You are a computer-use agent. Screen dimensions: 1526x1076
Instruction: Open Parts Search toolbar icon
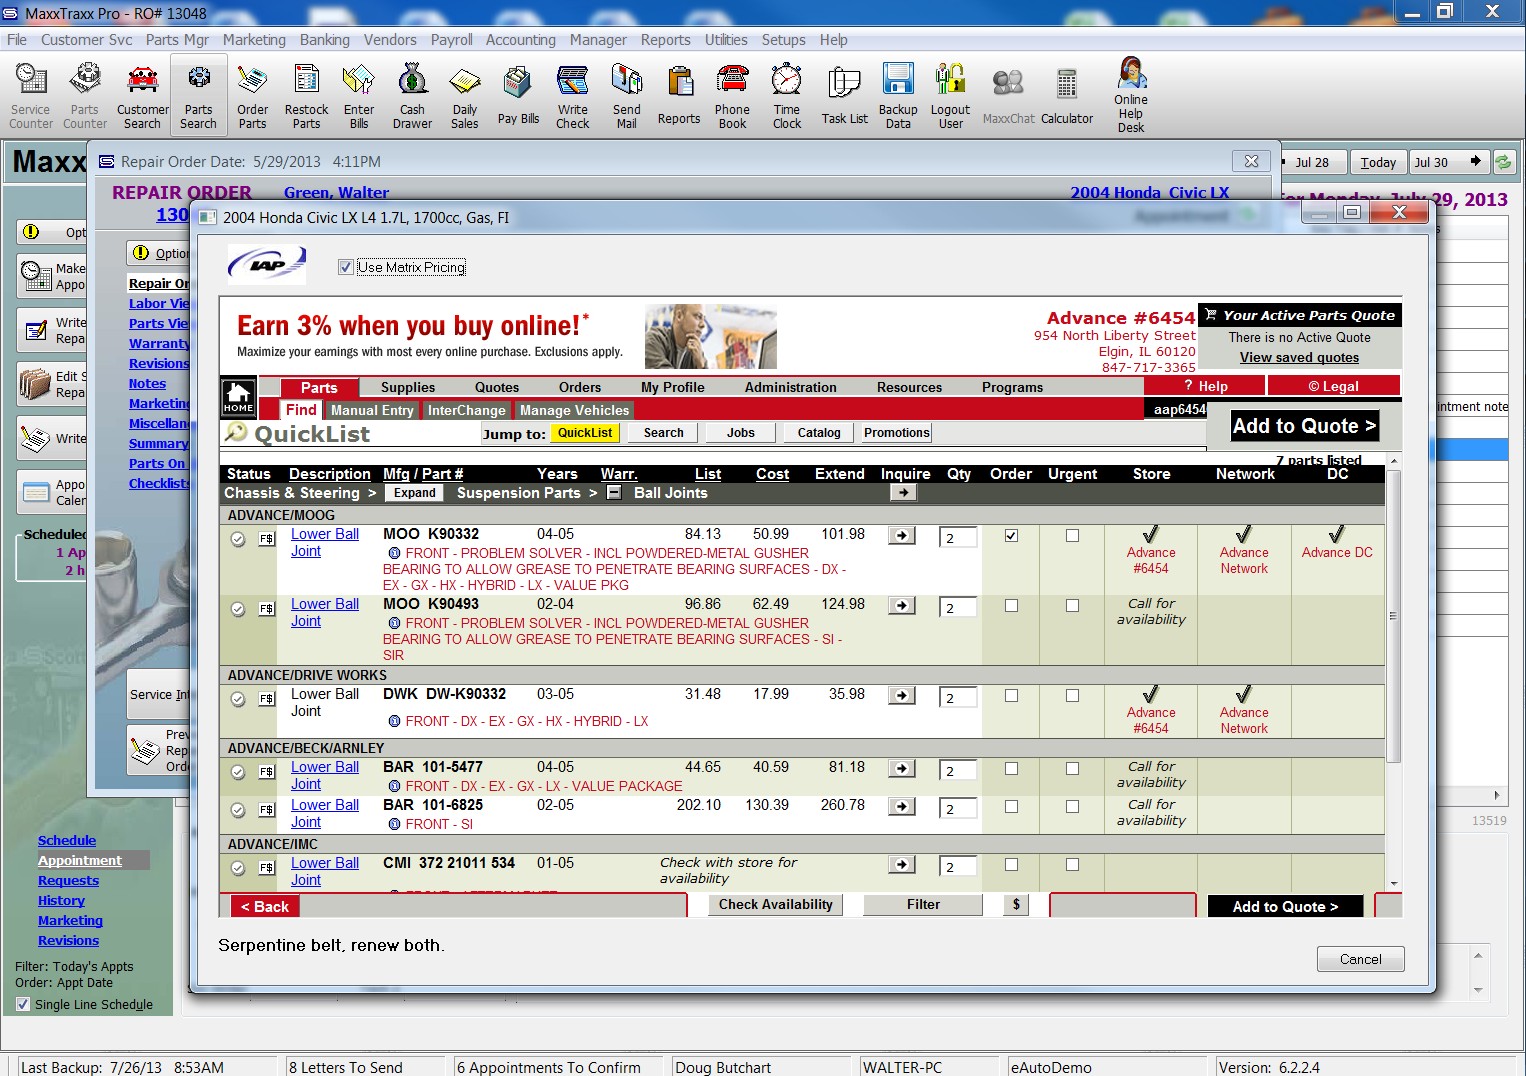(x=198, y=96)
